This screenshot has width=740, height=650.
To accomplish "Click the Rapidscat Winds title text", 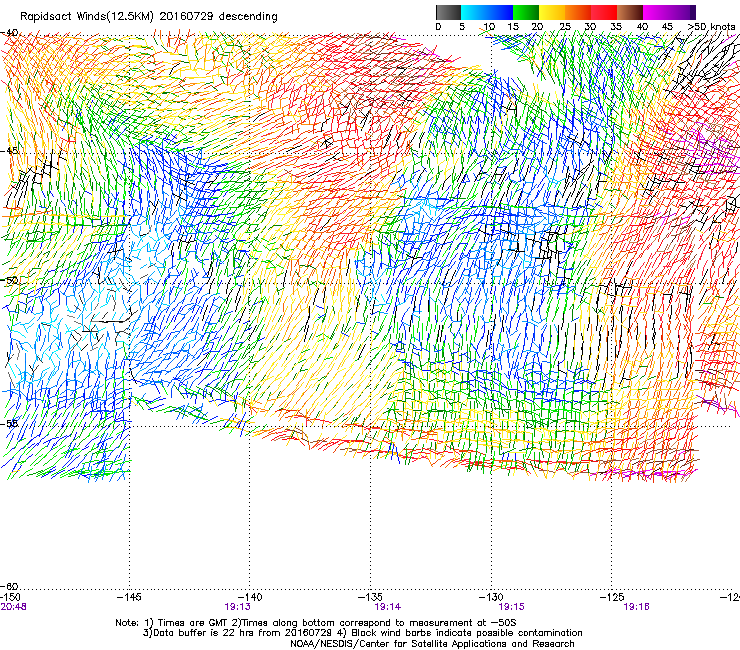I will tap(149, 16).
